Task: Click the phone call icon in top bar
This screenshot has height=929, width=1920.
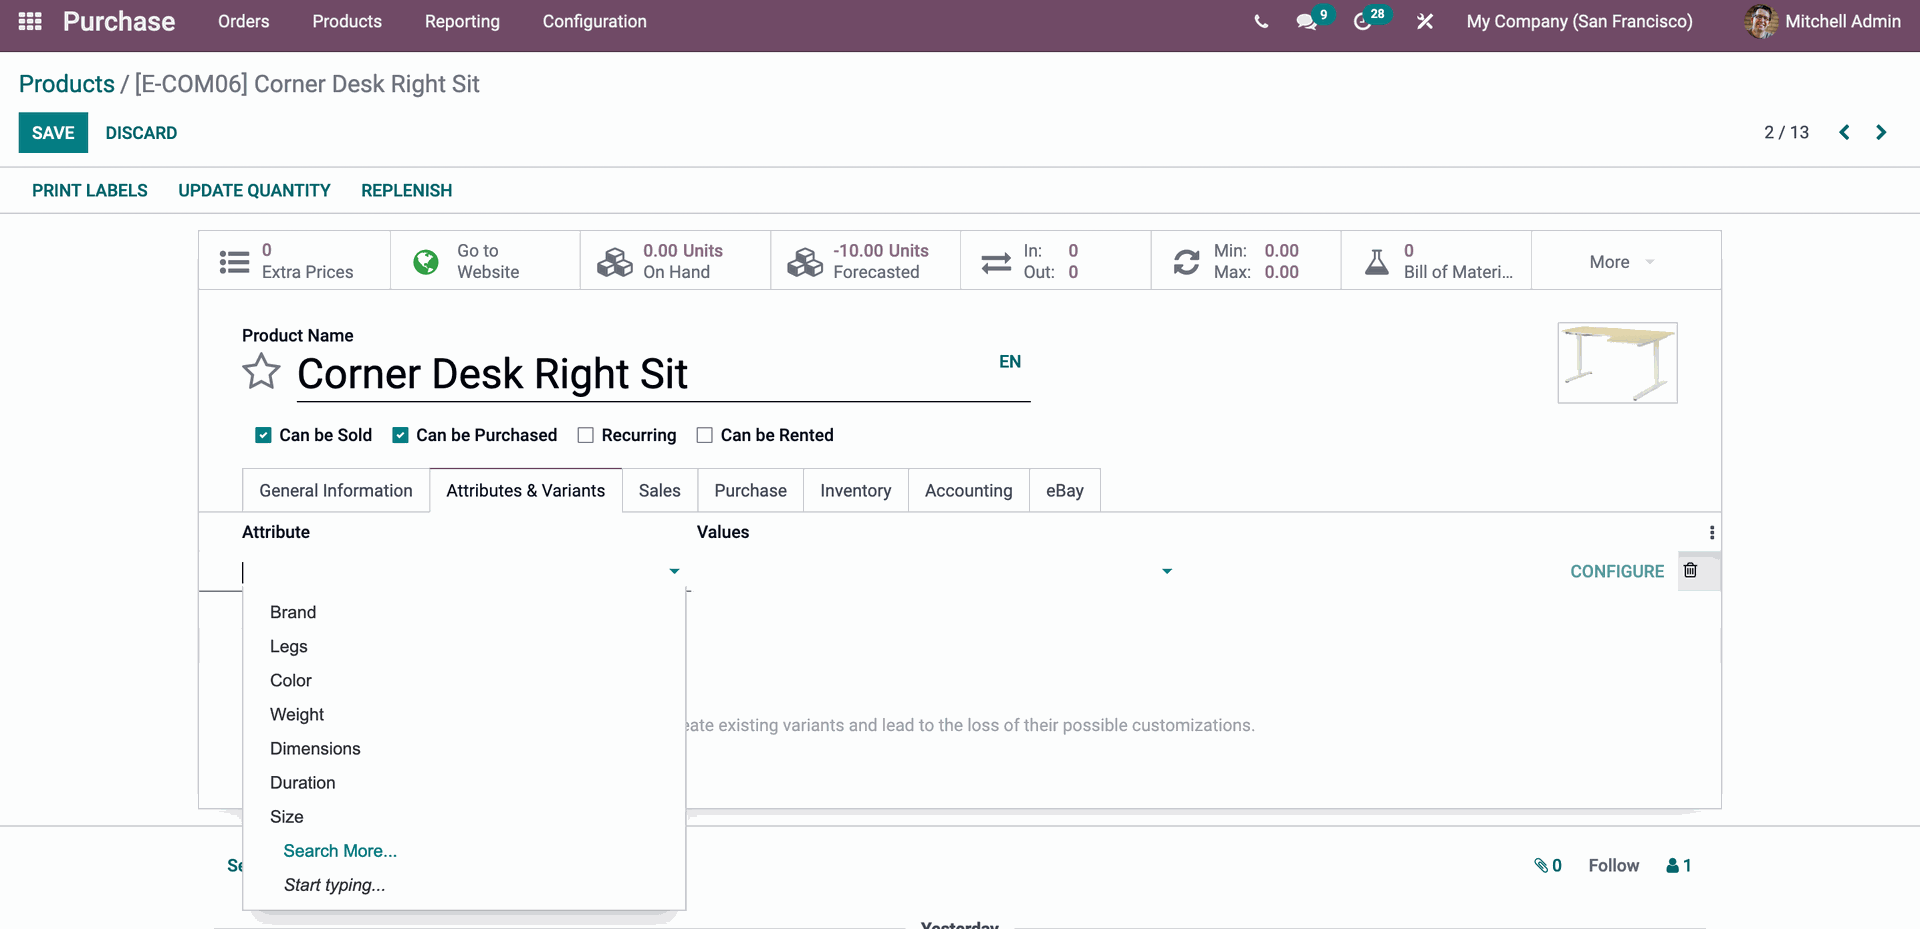Action: pyautogui.click(x=1261, y=21)
